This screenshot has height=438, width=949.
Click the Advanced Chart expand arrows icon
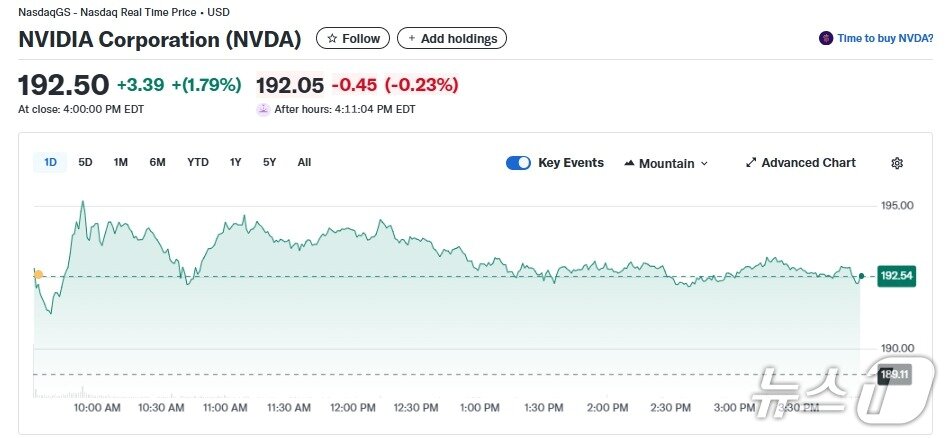coord(751,163)
